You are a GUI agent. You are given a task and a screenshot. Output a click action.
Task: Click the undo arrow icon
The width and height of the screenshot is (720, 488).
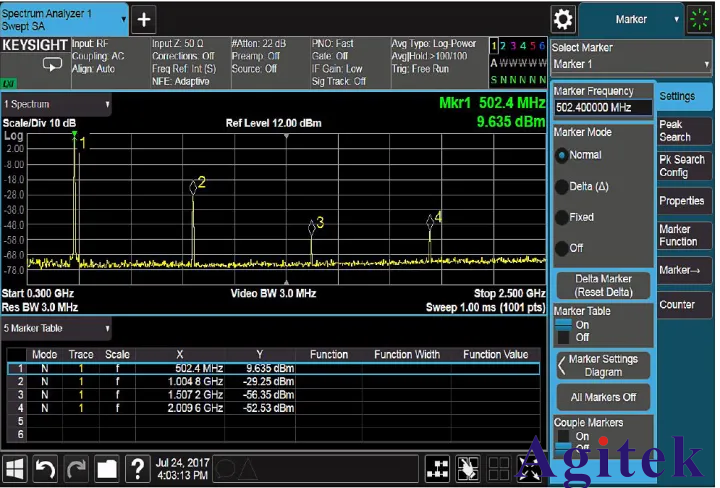coord(46,468)
